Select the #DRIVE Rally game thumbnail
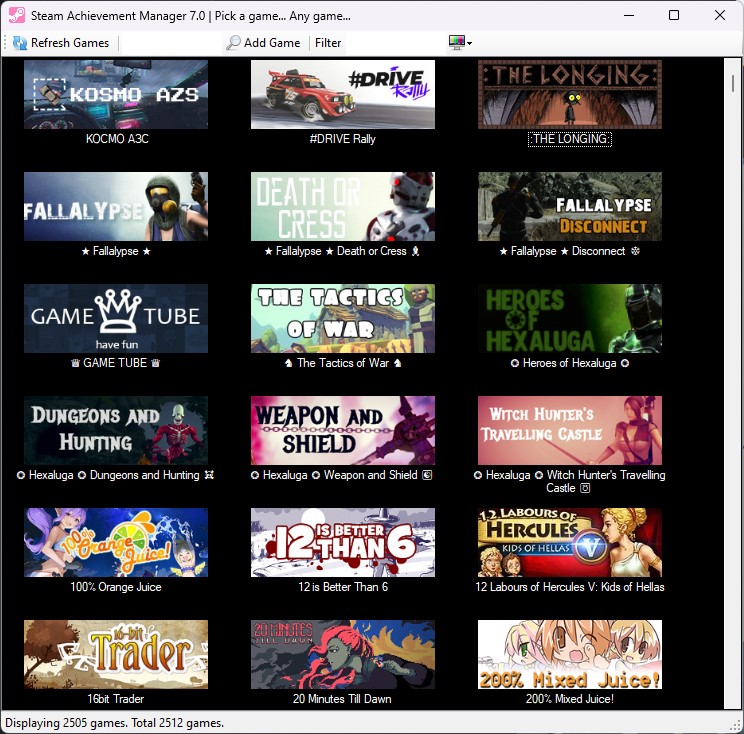Screen dimensions: 744x734 (x=343, y=94)
